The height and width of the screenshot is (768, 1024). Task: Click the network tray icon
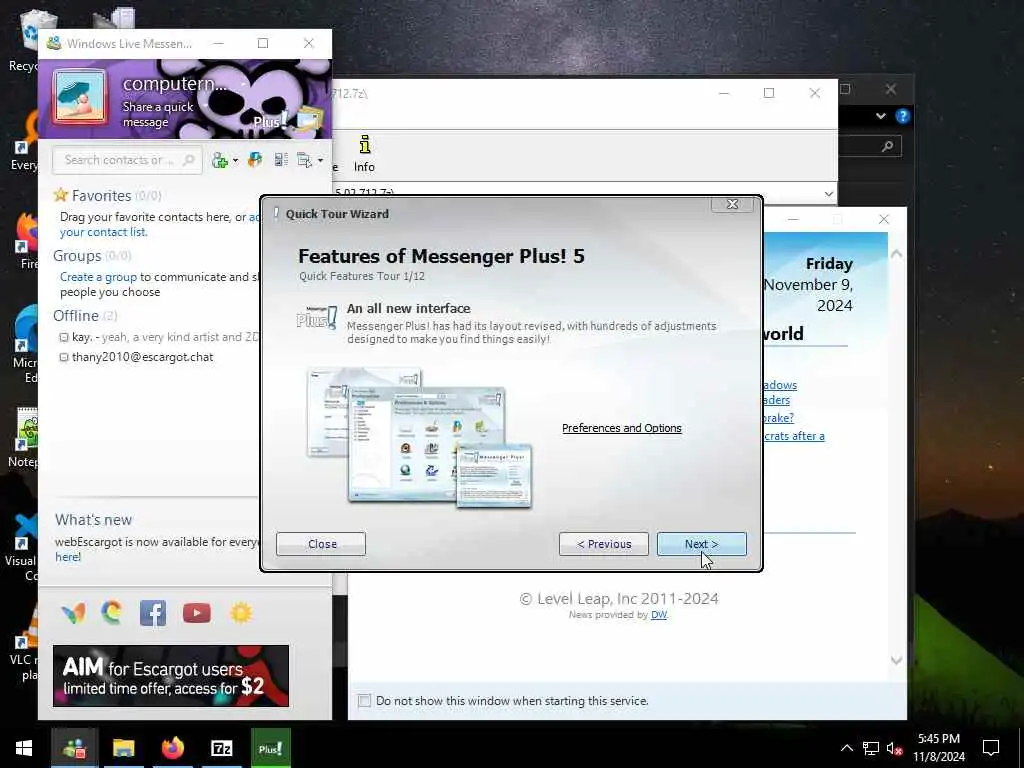pos(871,748)
